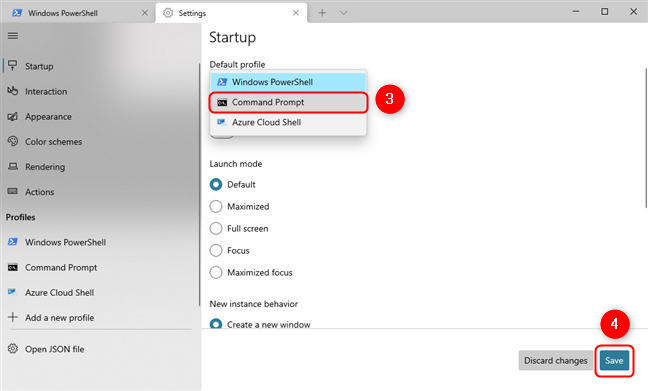This screenshot has height=391, width=648.
Task: Click the Save button
Action: [614, 360]
